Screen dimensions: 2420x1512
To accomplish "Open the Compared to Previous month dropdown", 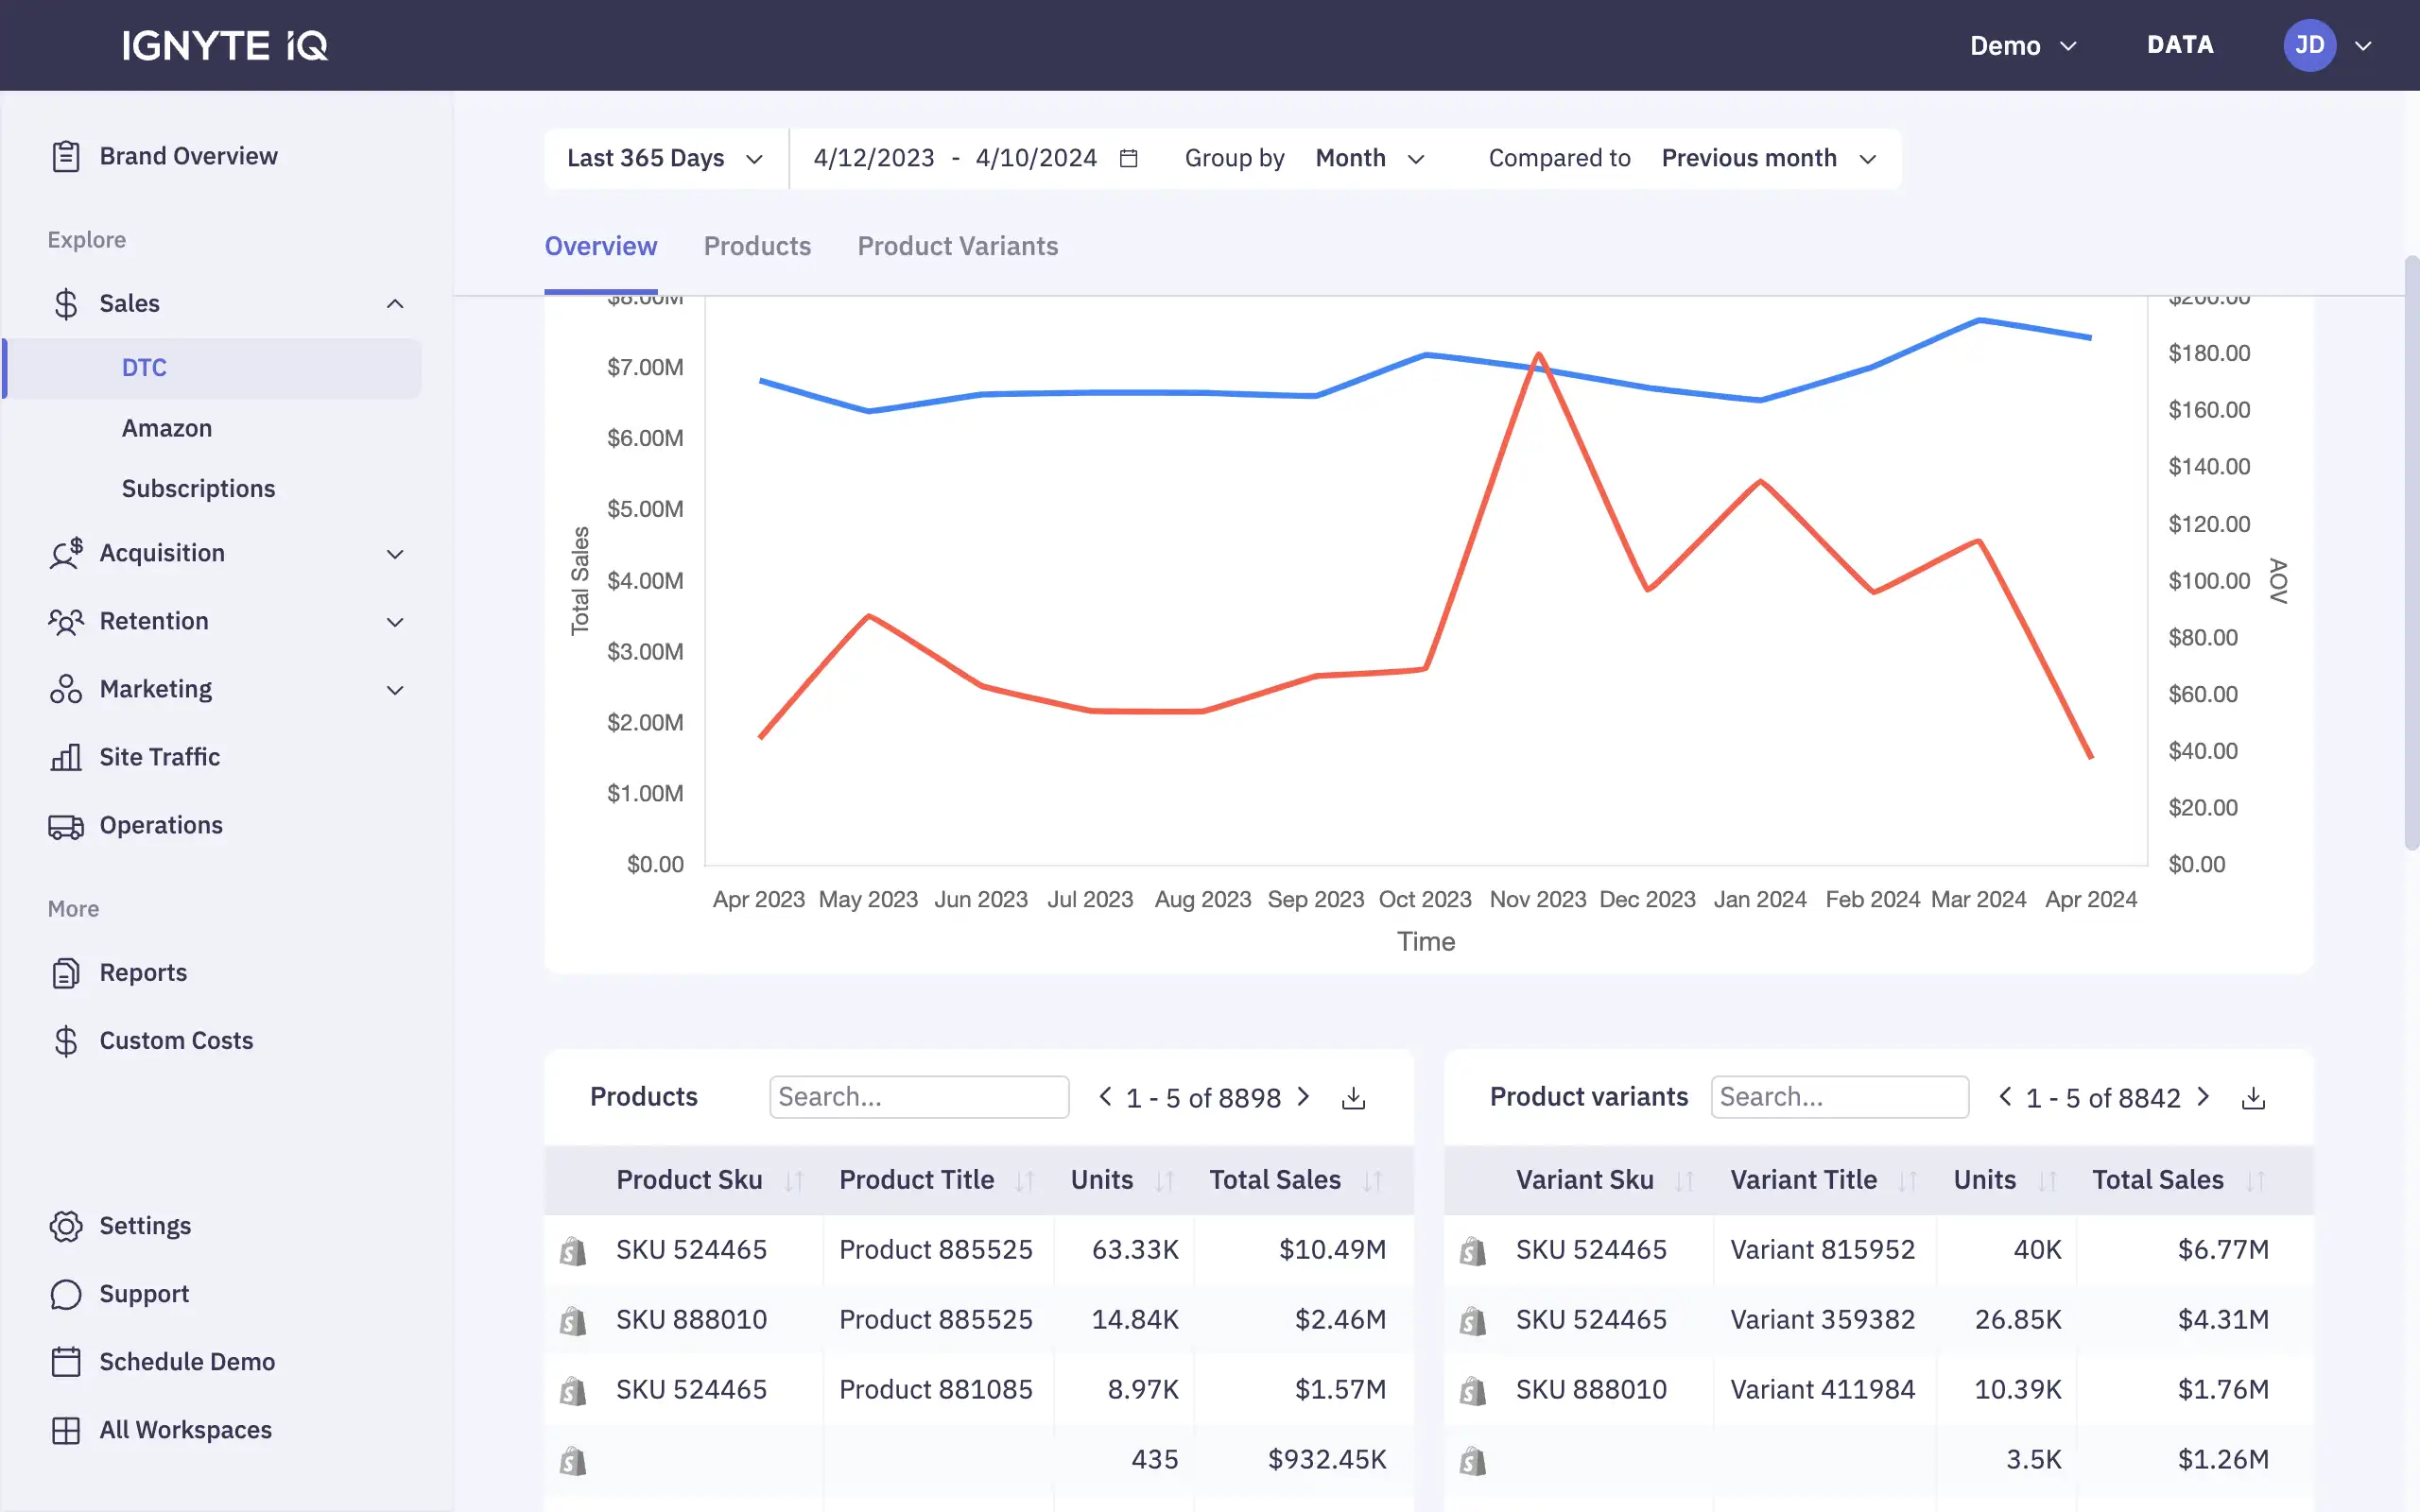I will pos(1768,158).
